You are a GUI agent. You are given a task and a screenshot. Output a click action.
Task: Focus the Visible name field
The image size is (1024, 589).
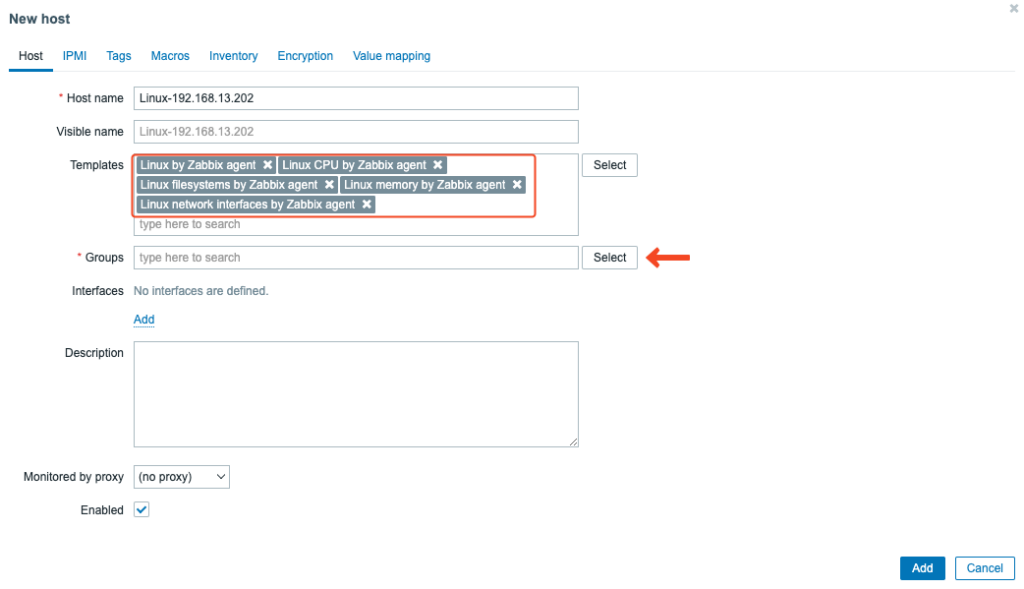coord(356,131)
